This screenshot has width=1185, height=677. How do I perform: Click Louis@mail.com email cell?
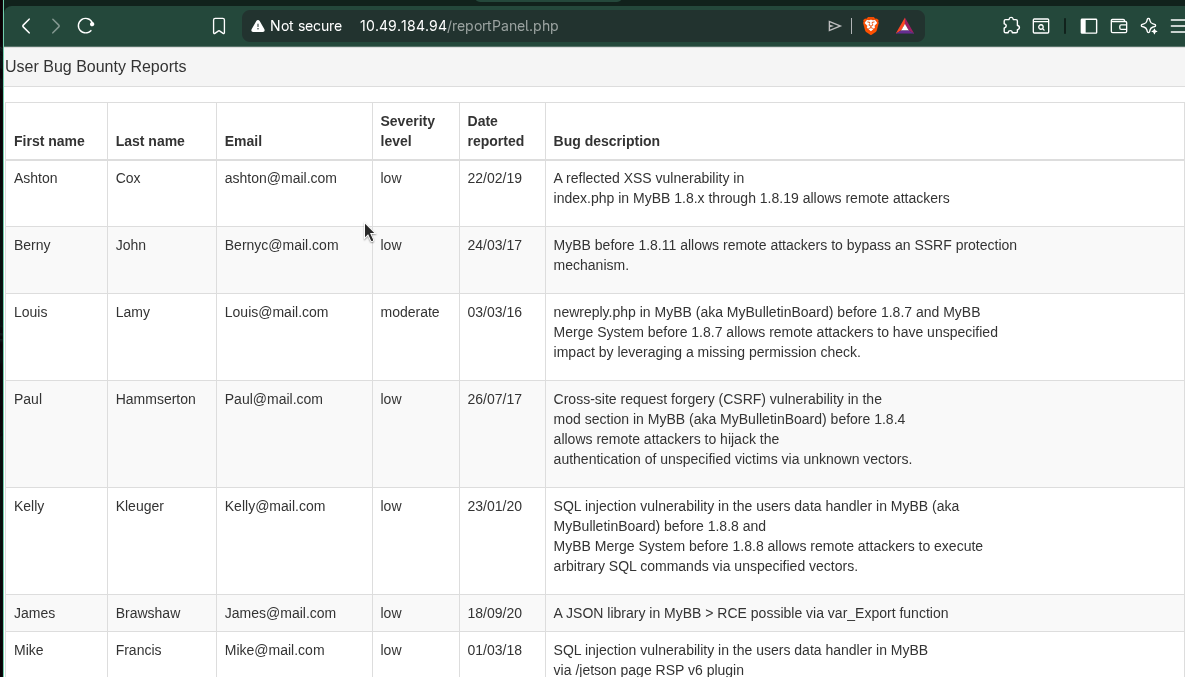(x=276, y=313)
